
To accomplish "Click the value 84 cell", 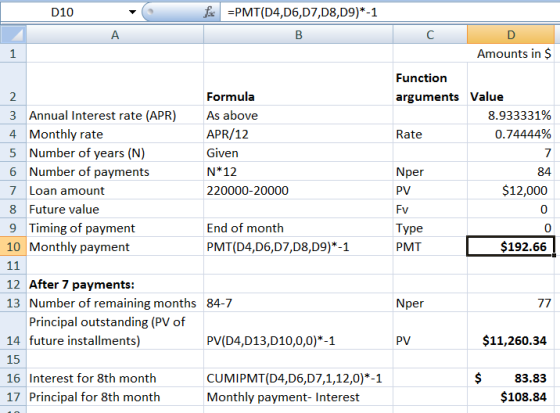I will (511, 171).
